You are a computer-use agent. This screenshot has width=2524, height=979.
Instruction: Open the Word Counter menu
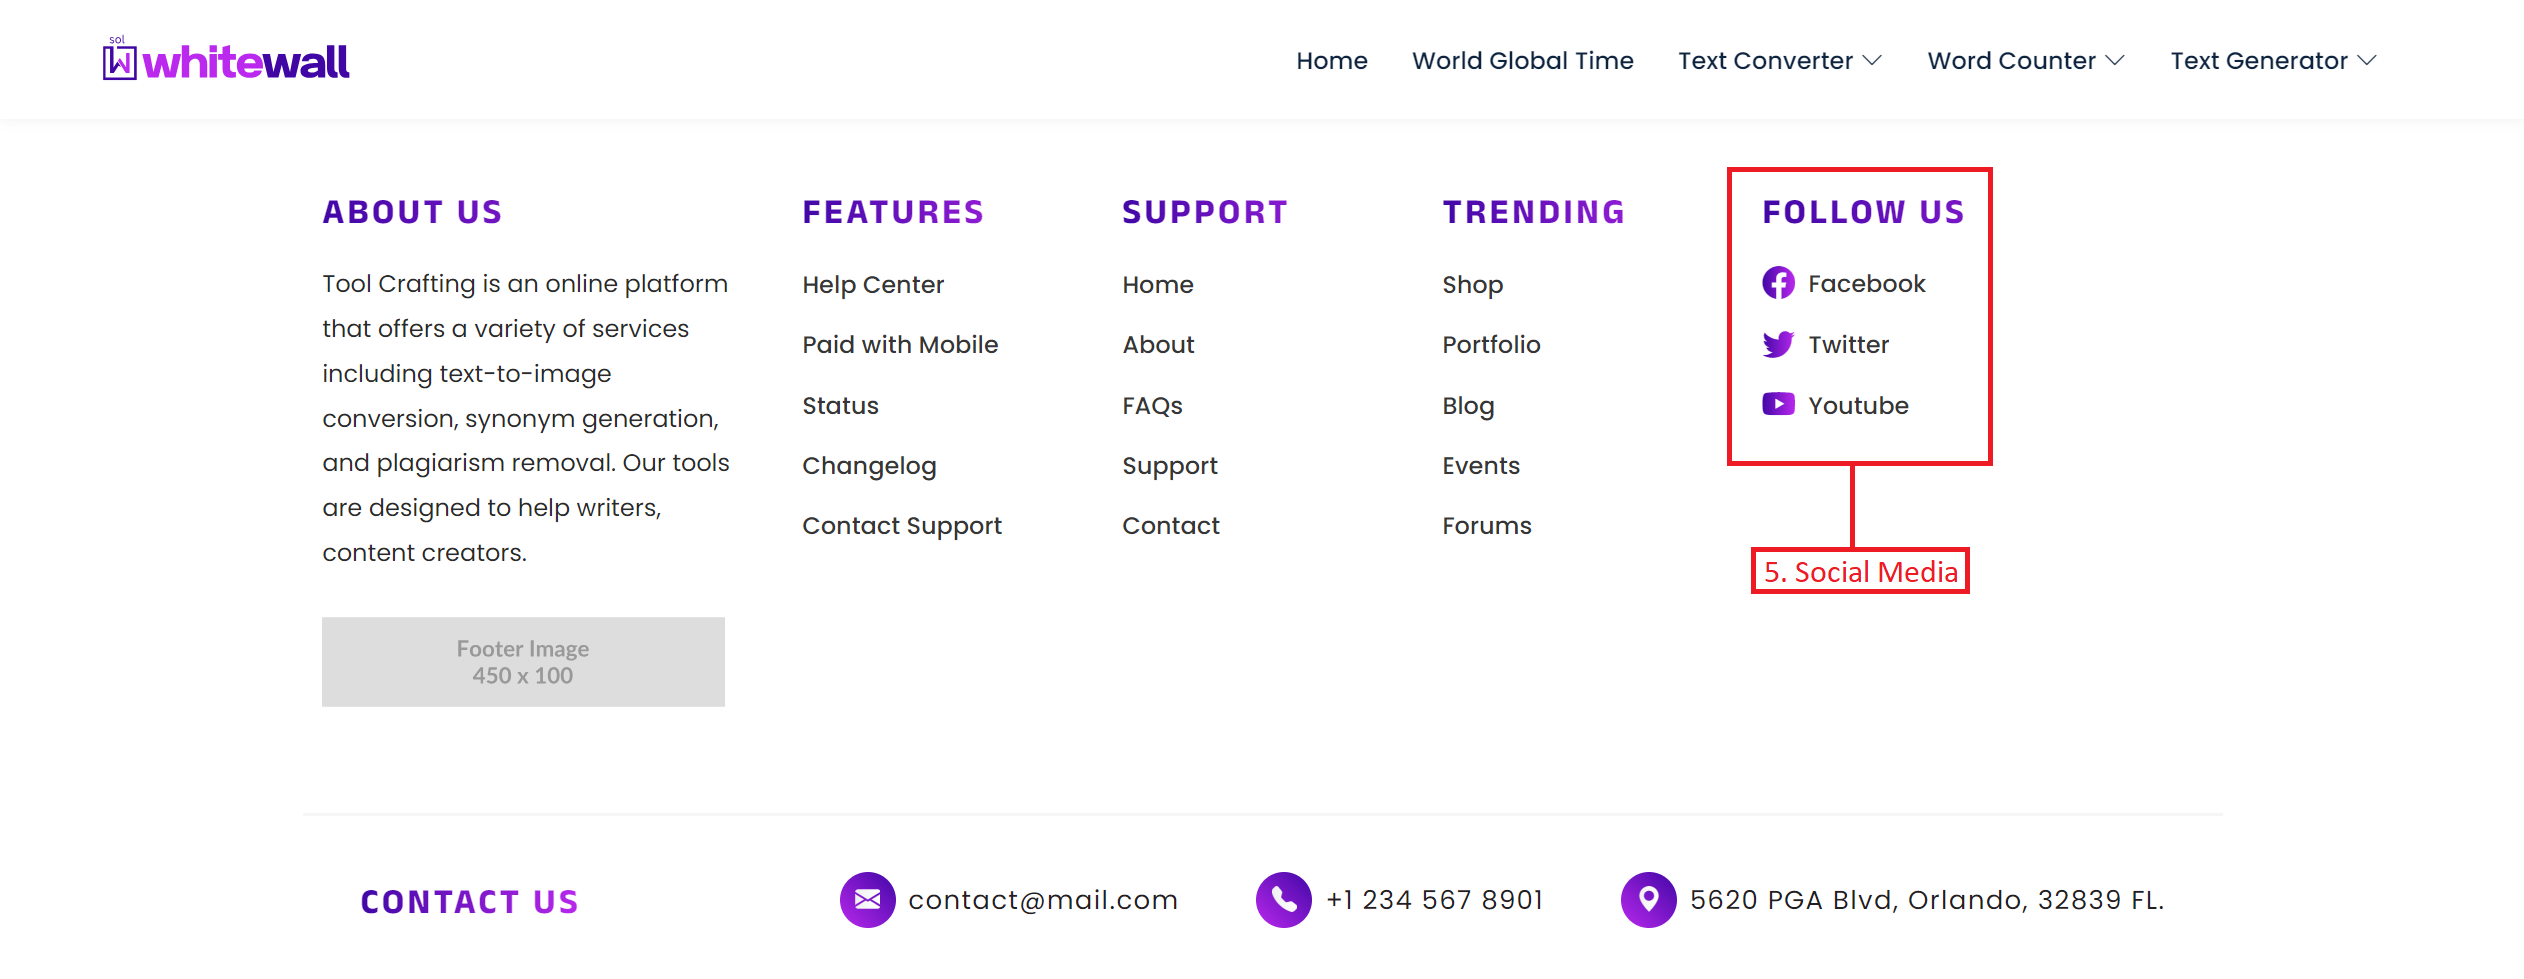click(x=2011, y=61)
